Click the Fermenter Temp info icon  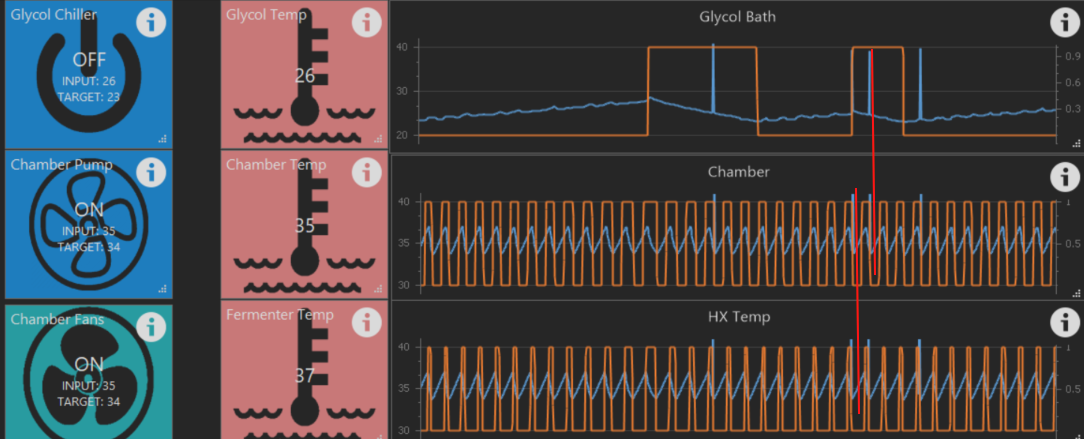coord(367,322)
